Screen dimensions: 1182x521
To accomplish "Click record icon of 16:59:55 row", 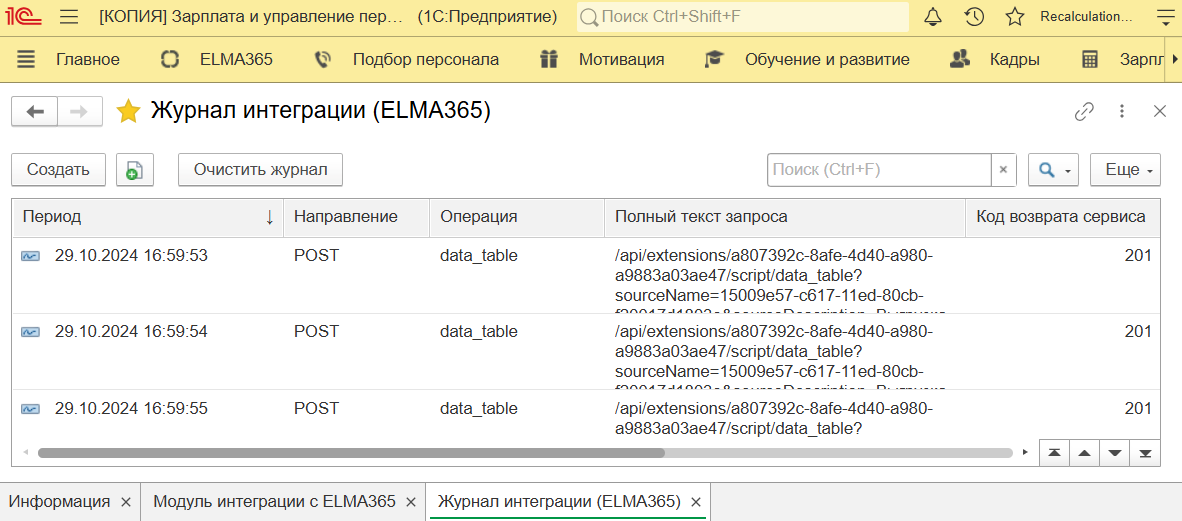I will point(30,409).
